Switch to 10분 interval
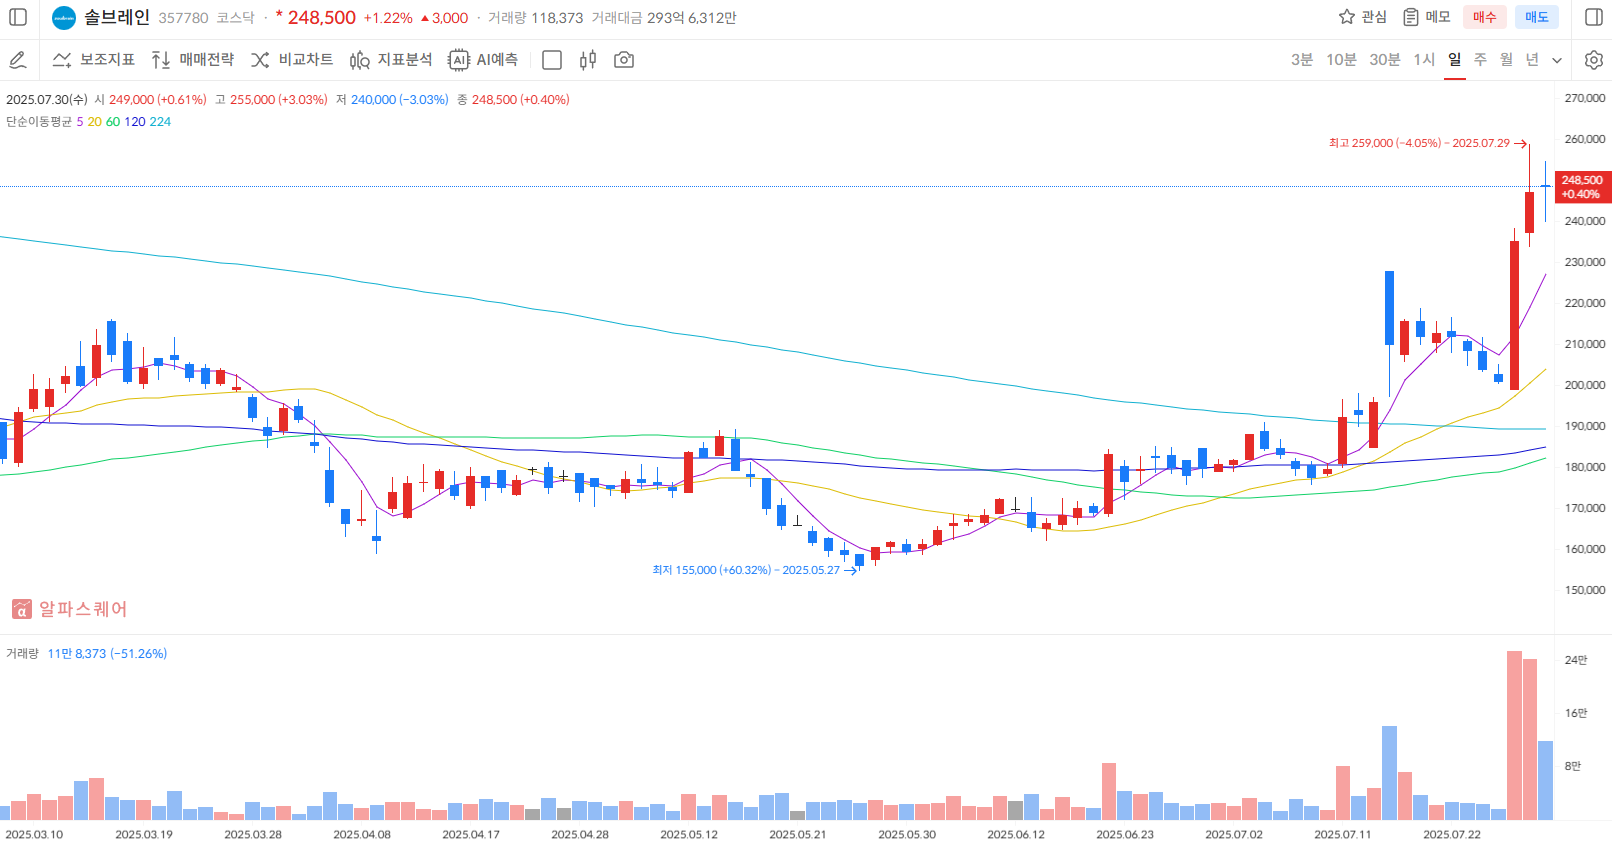Image resolution: width=1612 pixels, height=842 pixels. [x=1341, y=60]
